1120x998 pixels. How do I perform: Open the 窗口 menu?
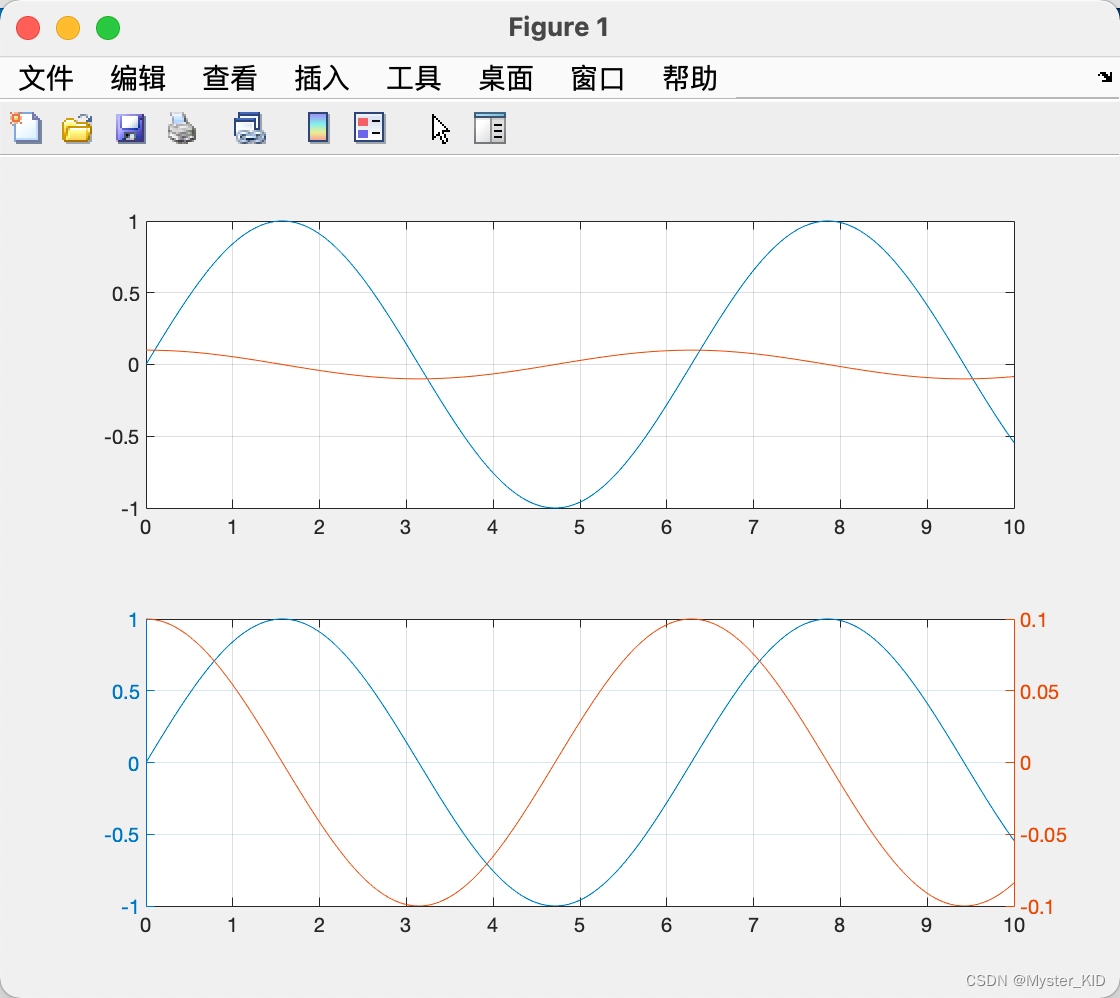point(598,78)
